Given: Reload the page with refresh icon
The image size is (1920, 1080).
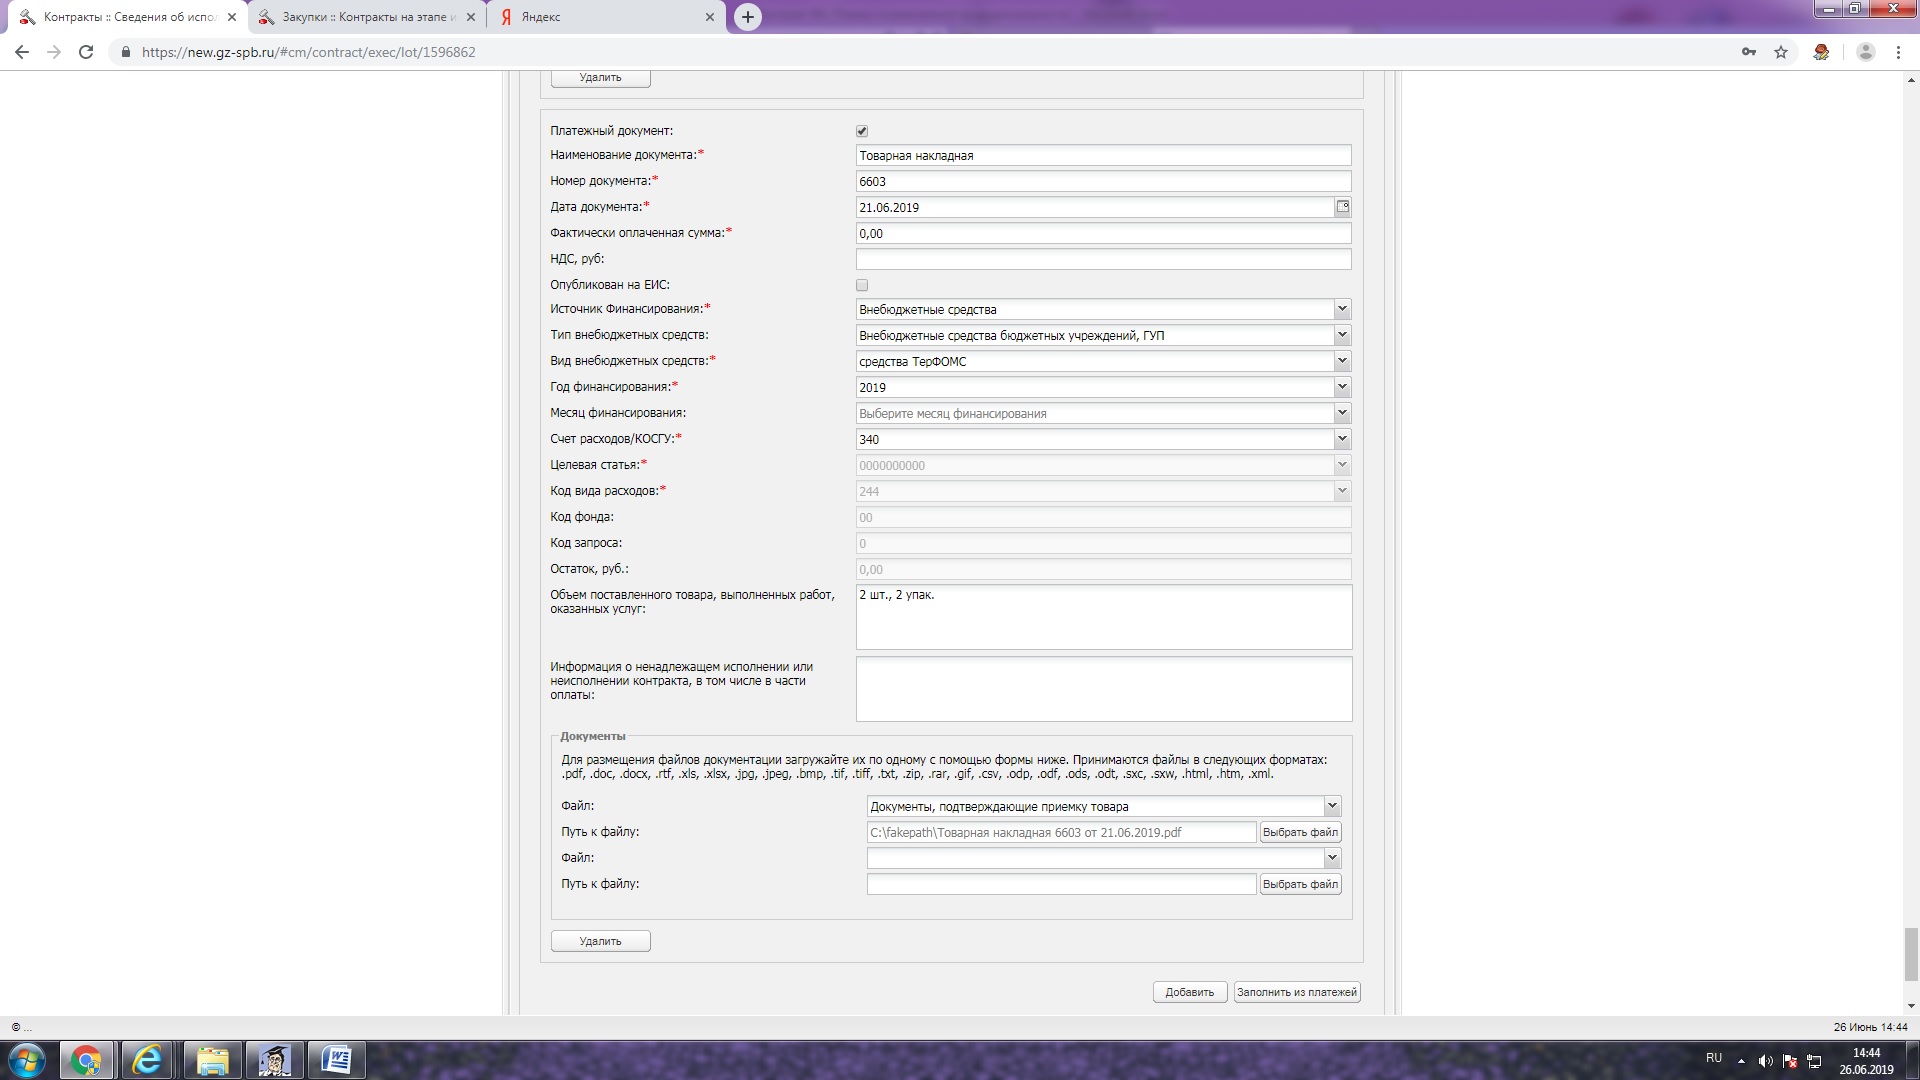Looking at the screenshot, I should tap(86, 52).
